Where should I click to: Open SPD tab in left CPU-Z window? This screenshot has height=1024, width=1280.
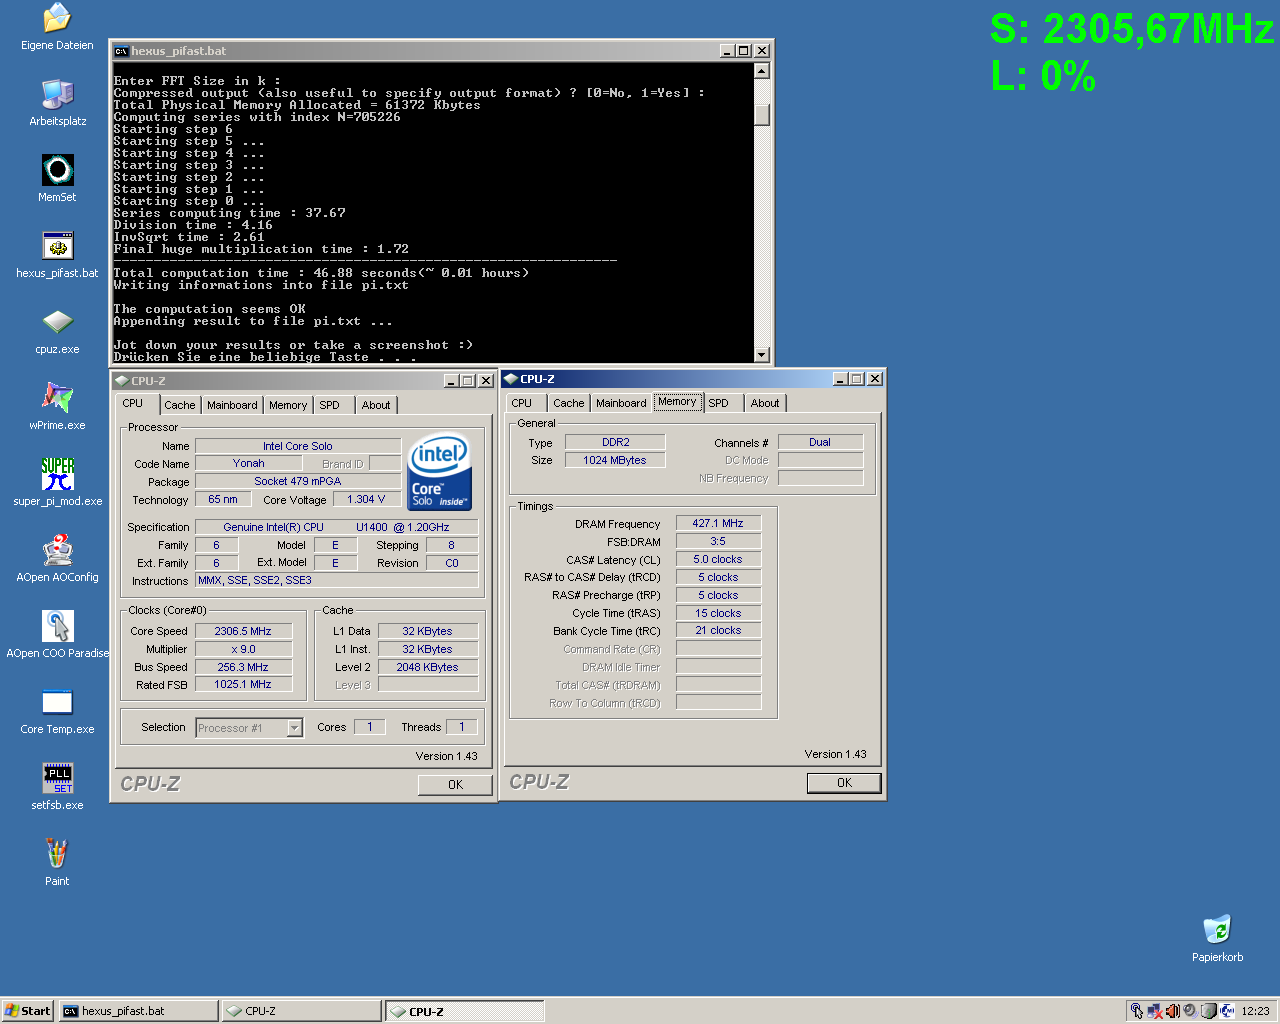tap(330, 405)
